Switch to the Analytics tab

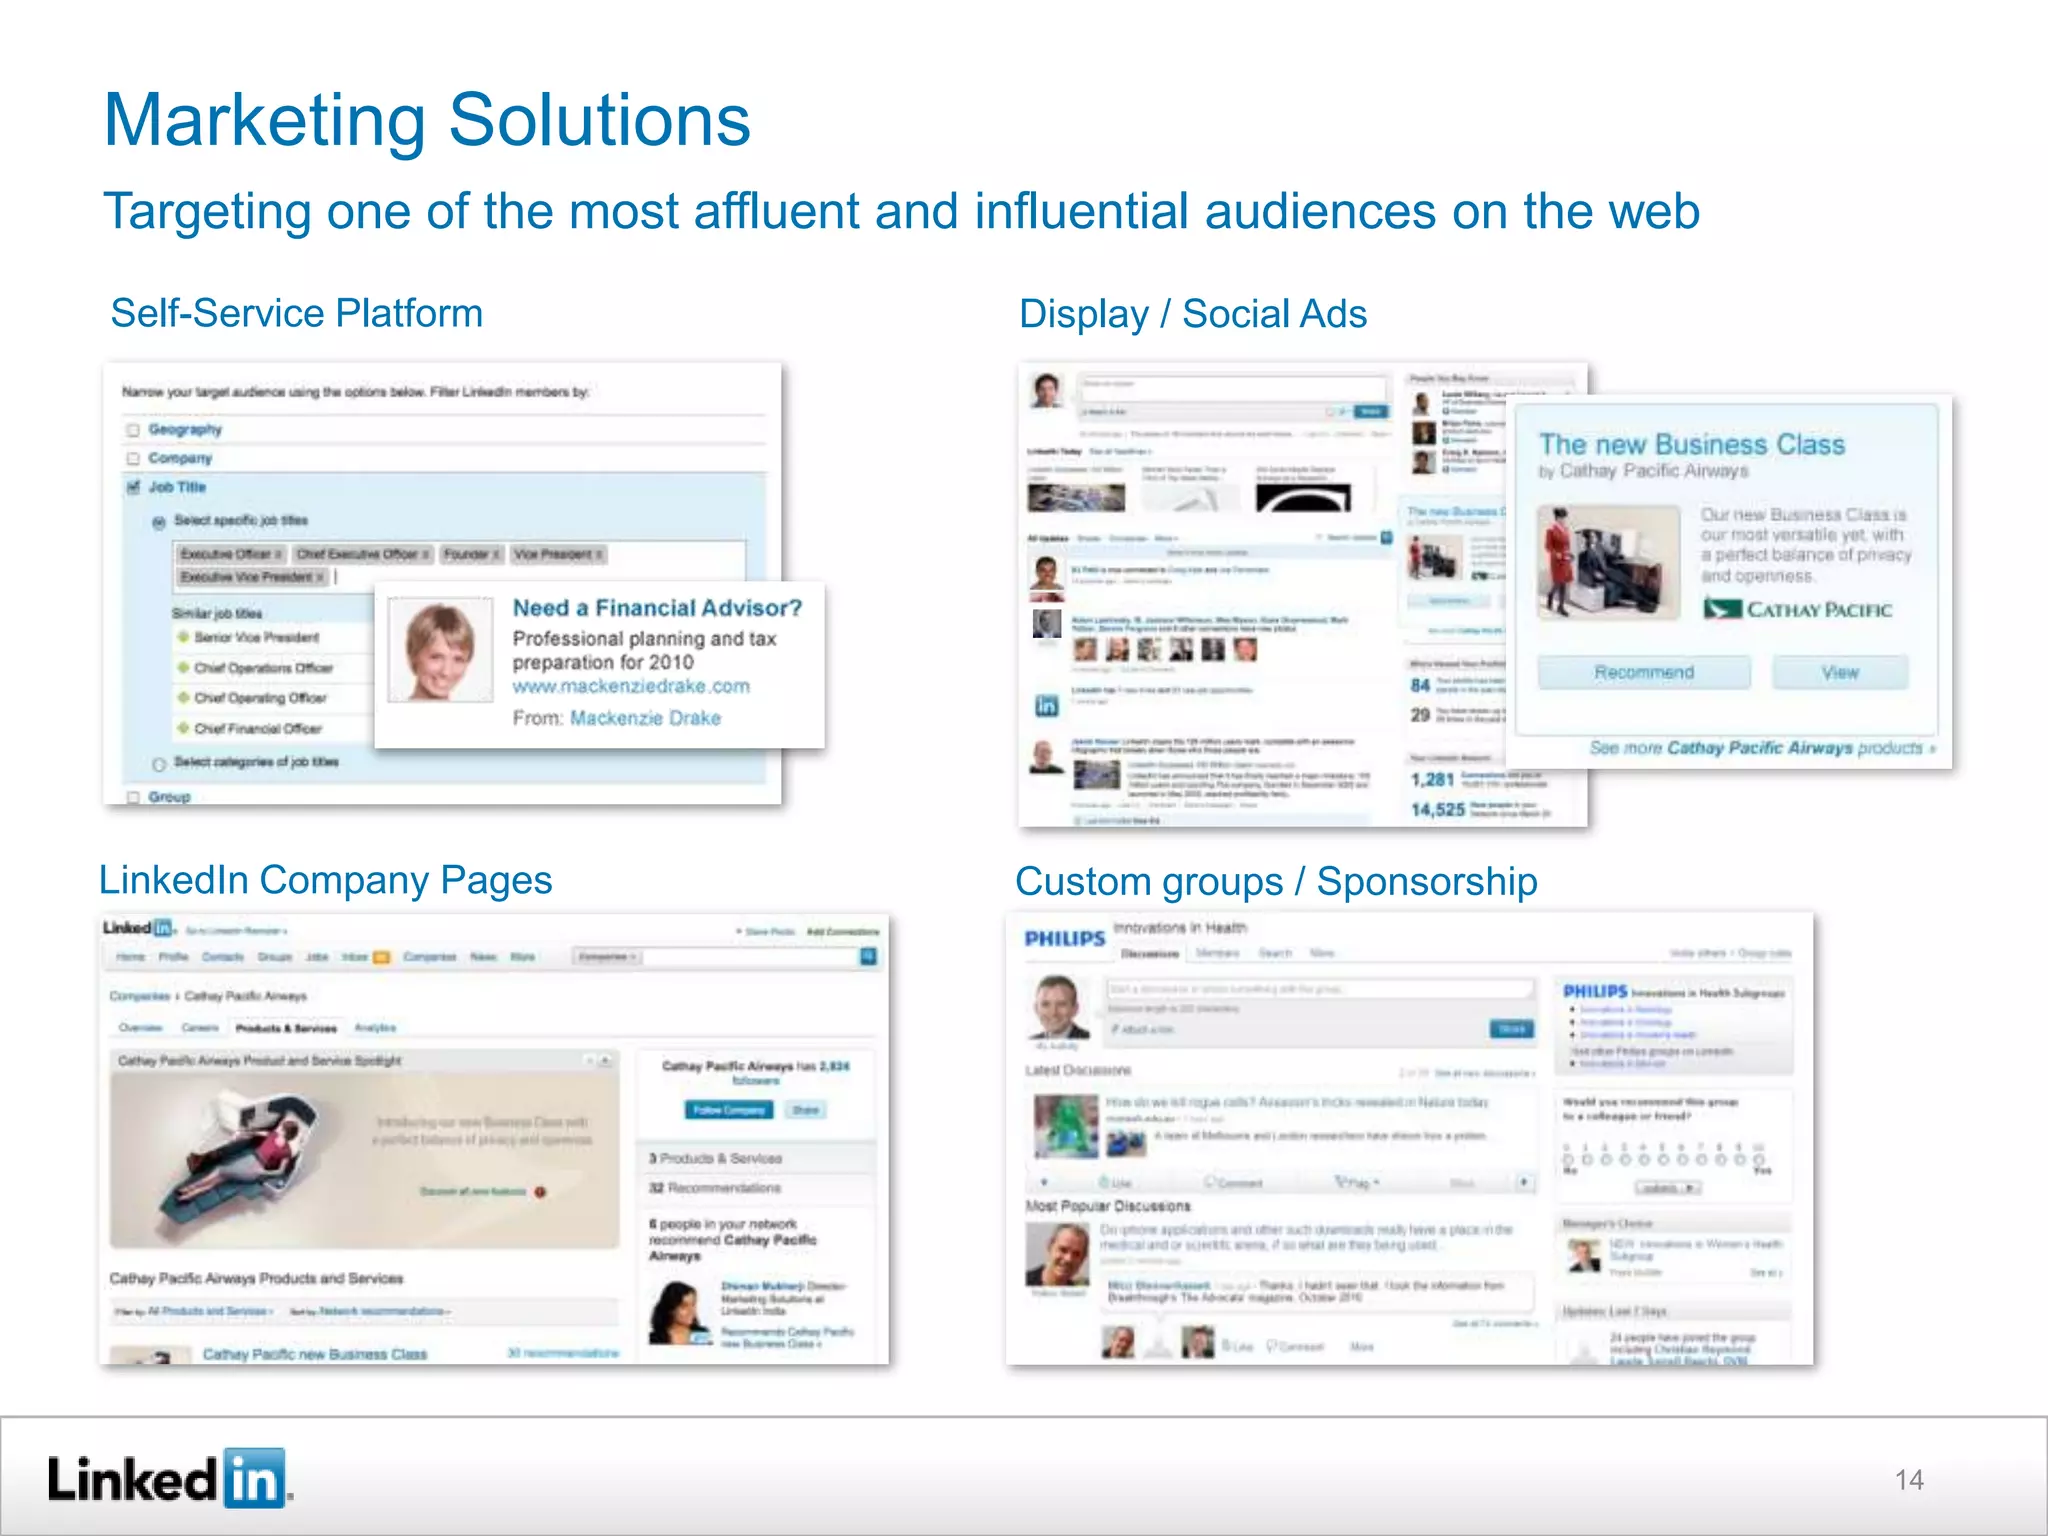375,1027
